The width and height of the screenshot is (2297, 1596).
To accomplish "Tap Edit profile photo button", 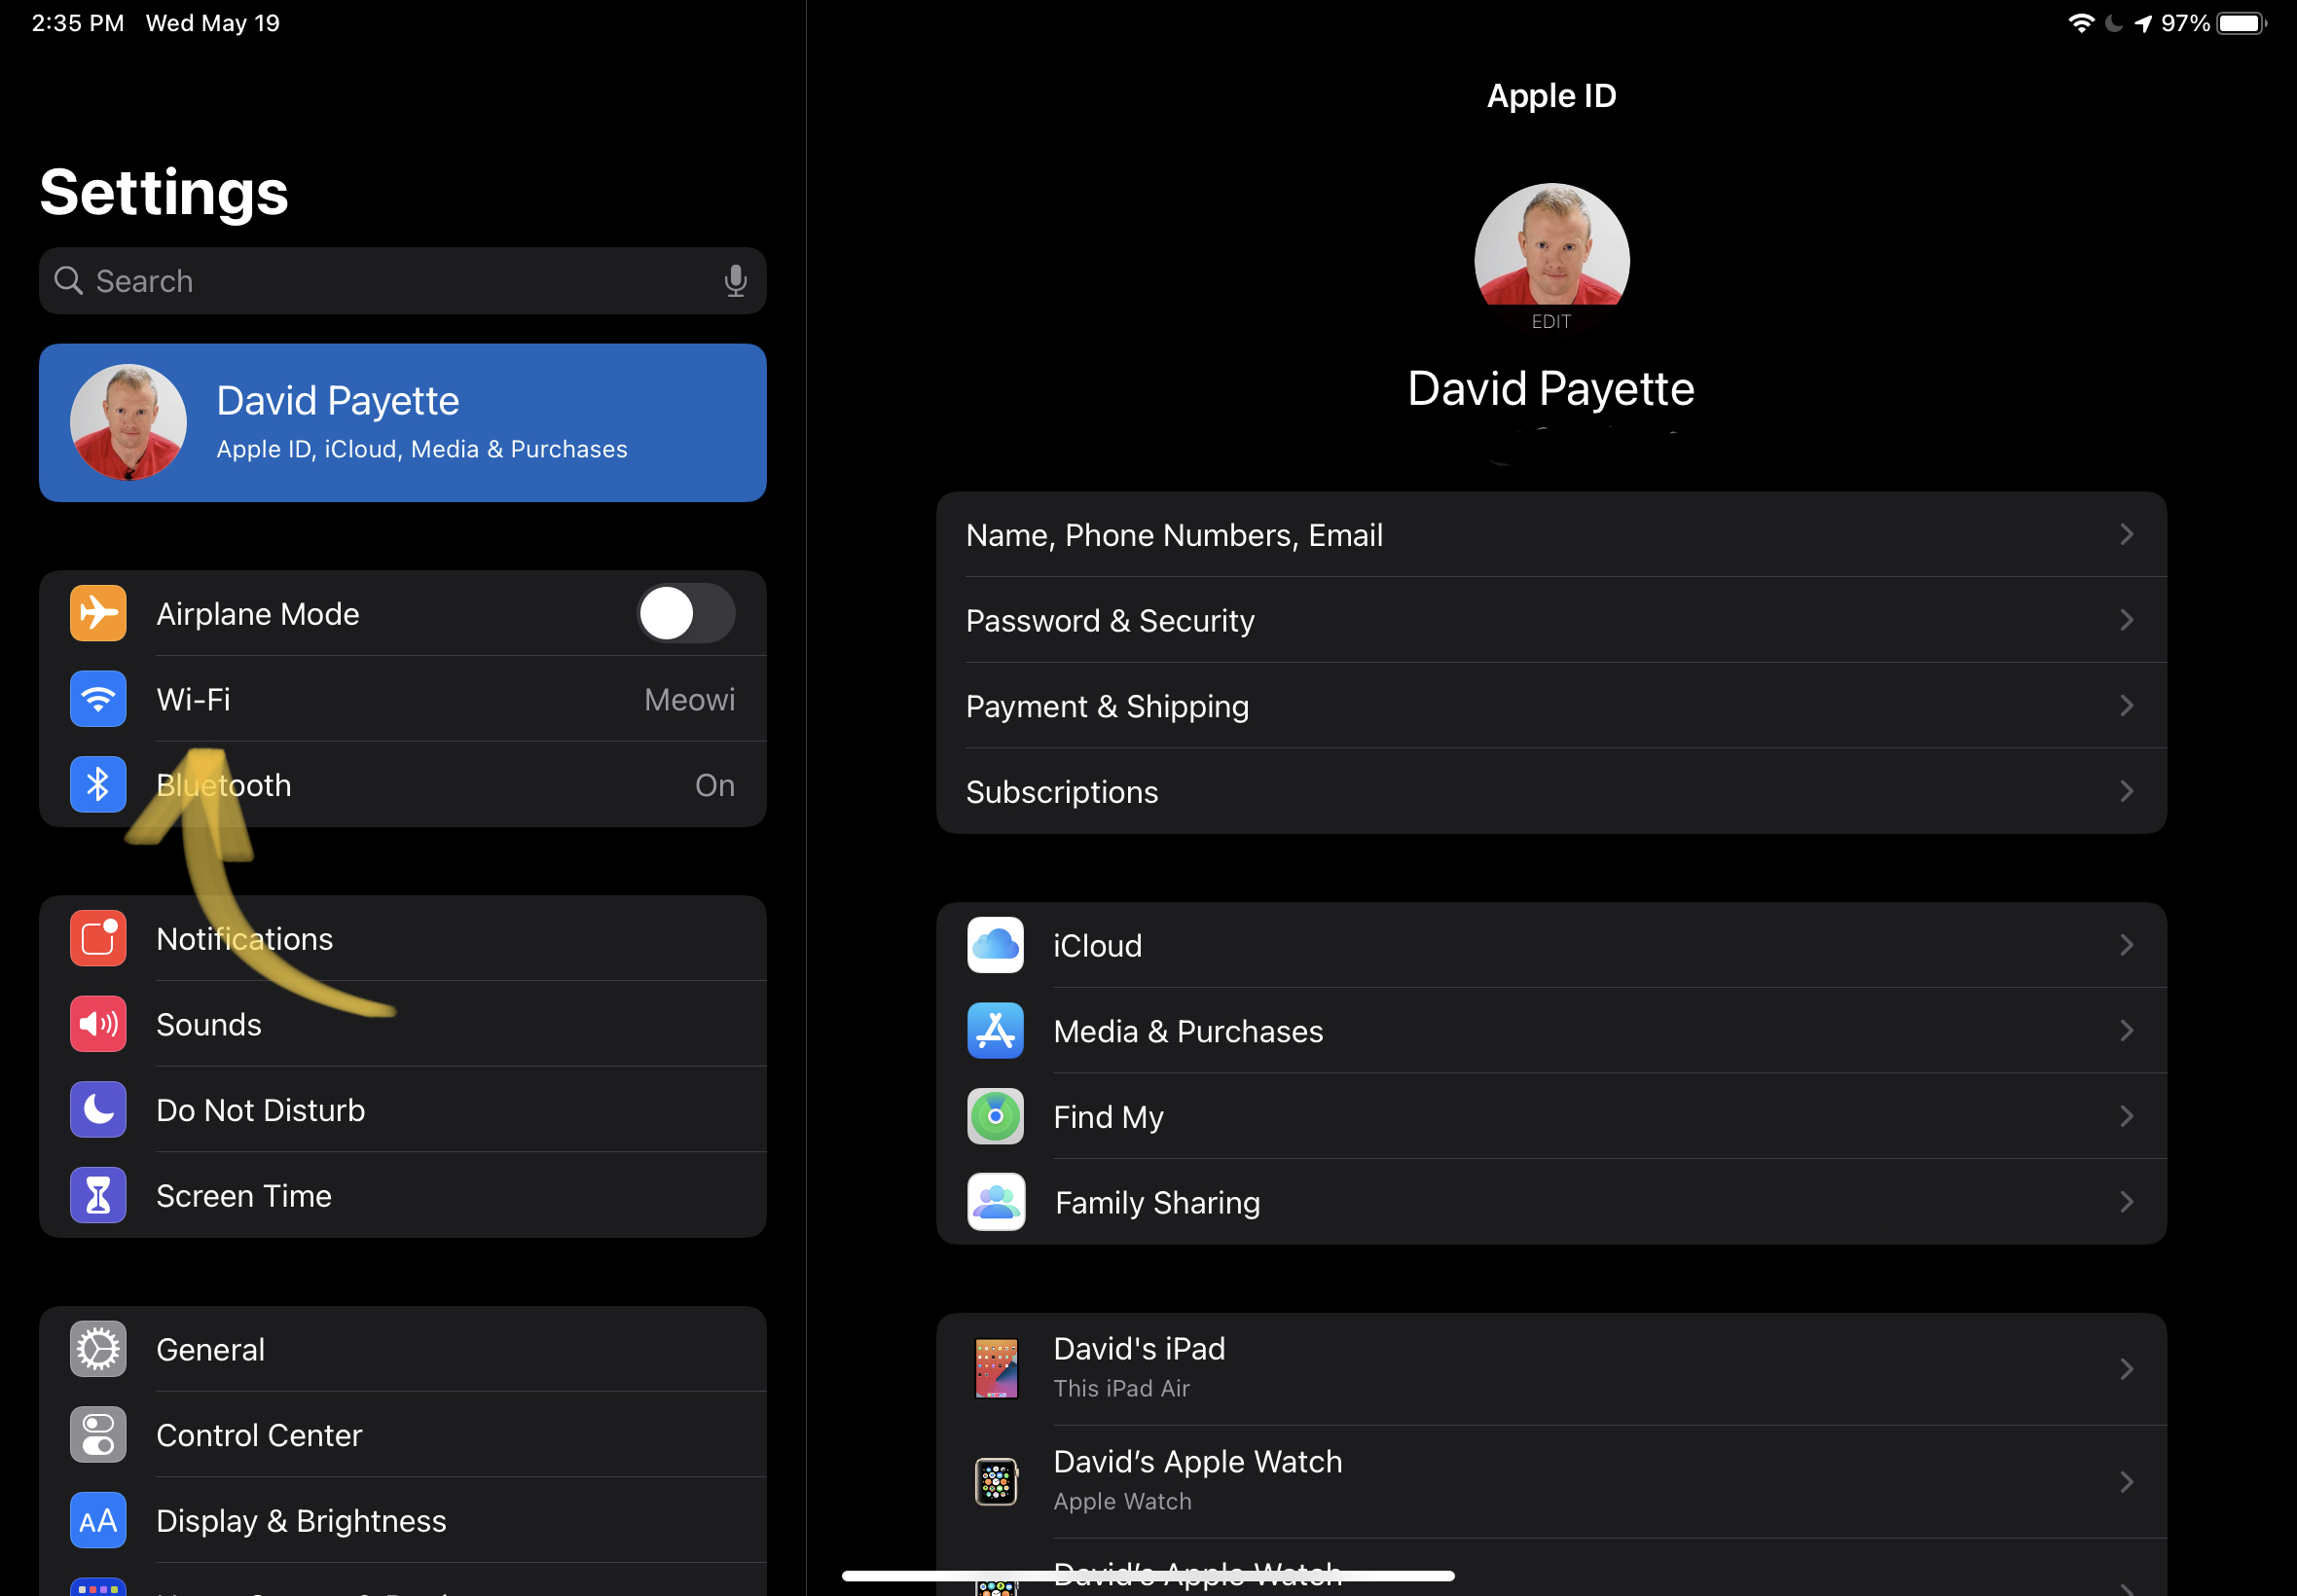I will (x=1550, y=319).
